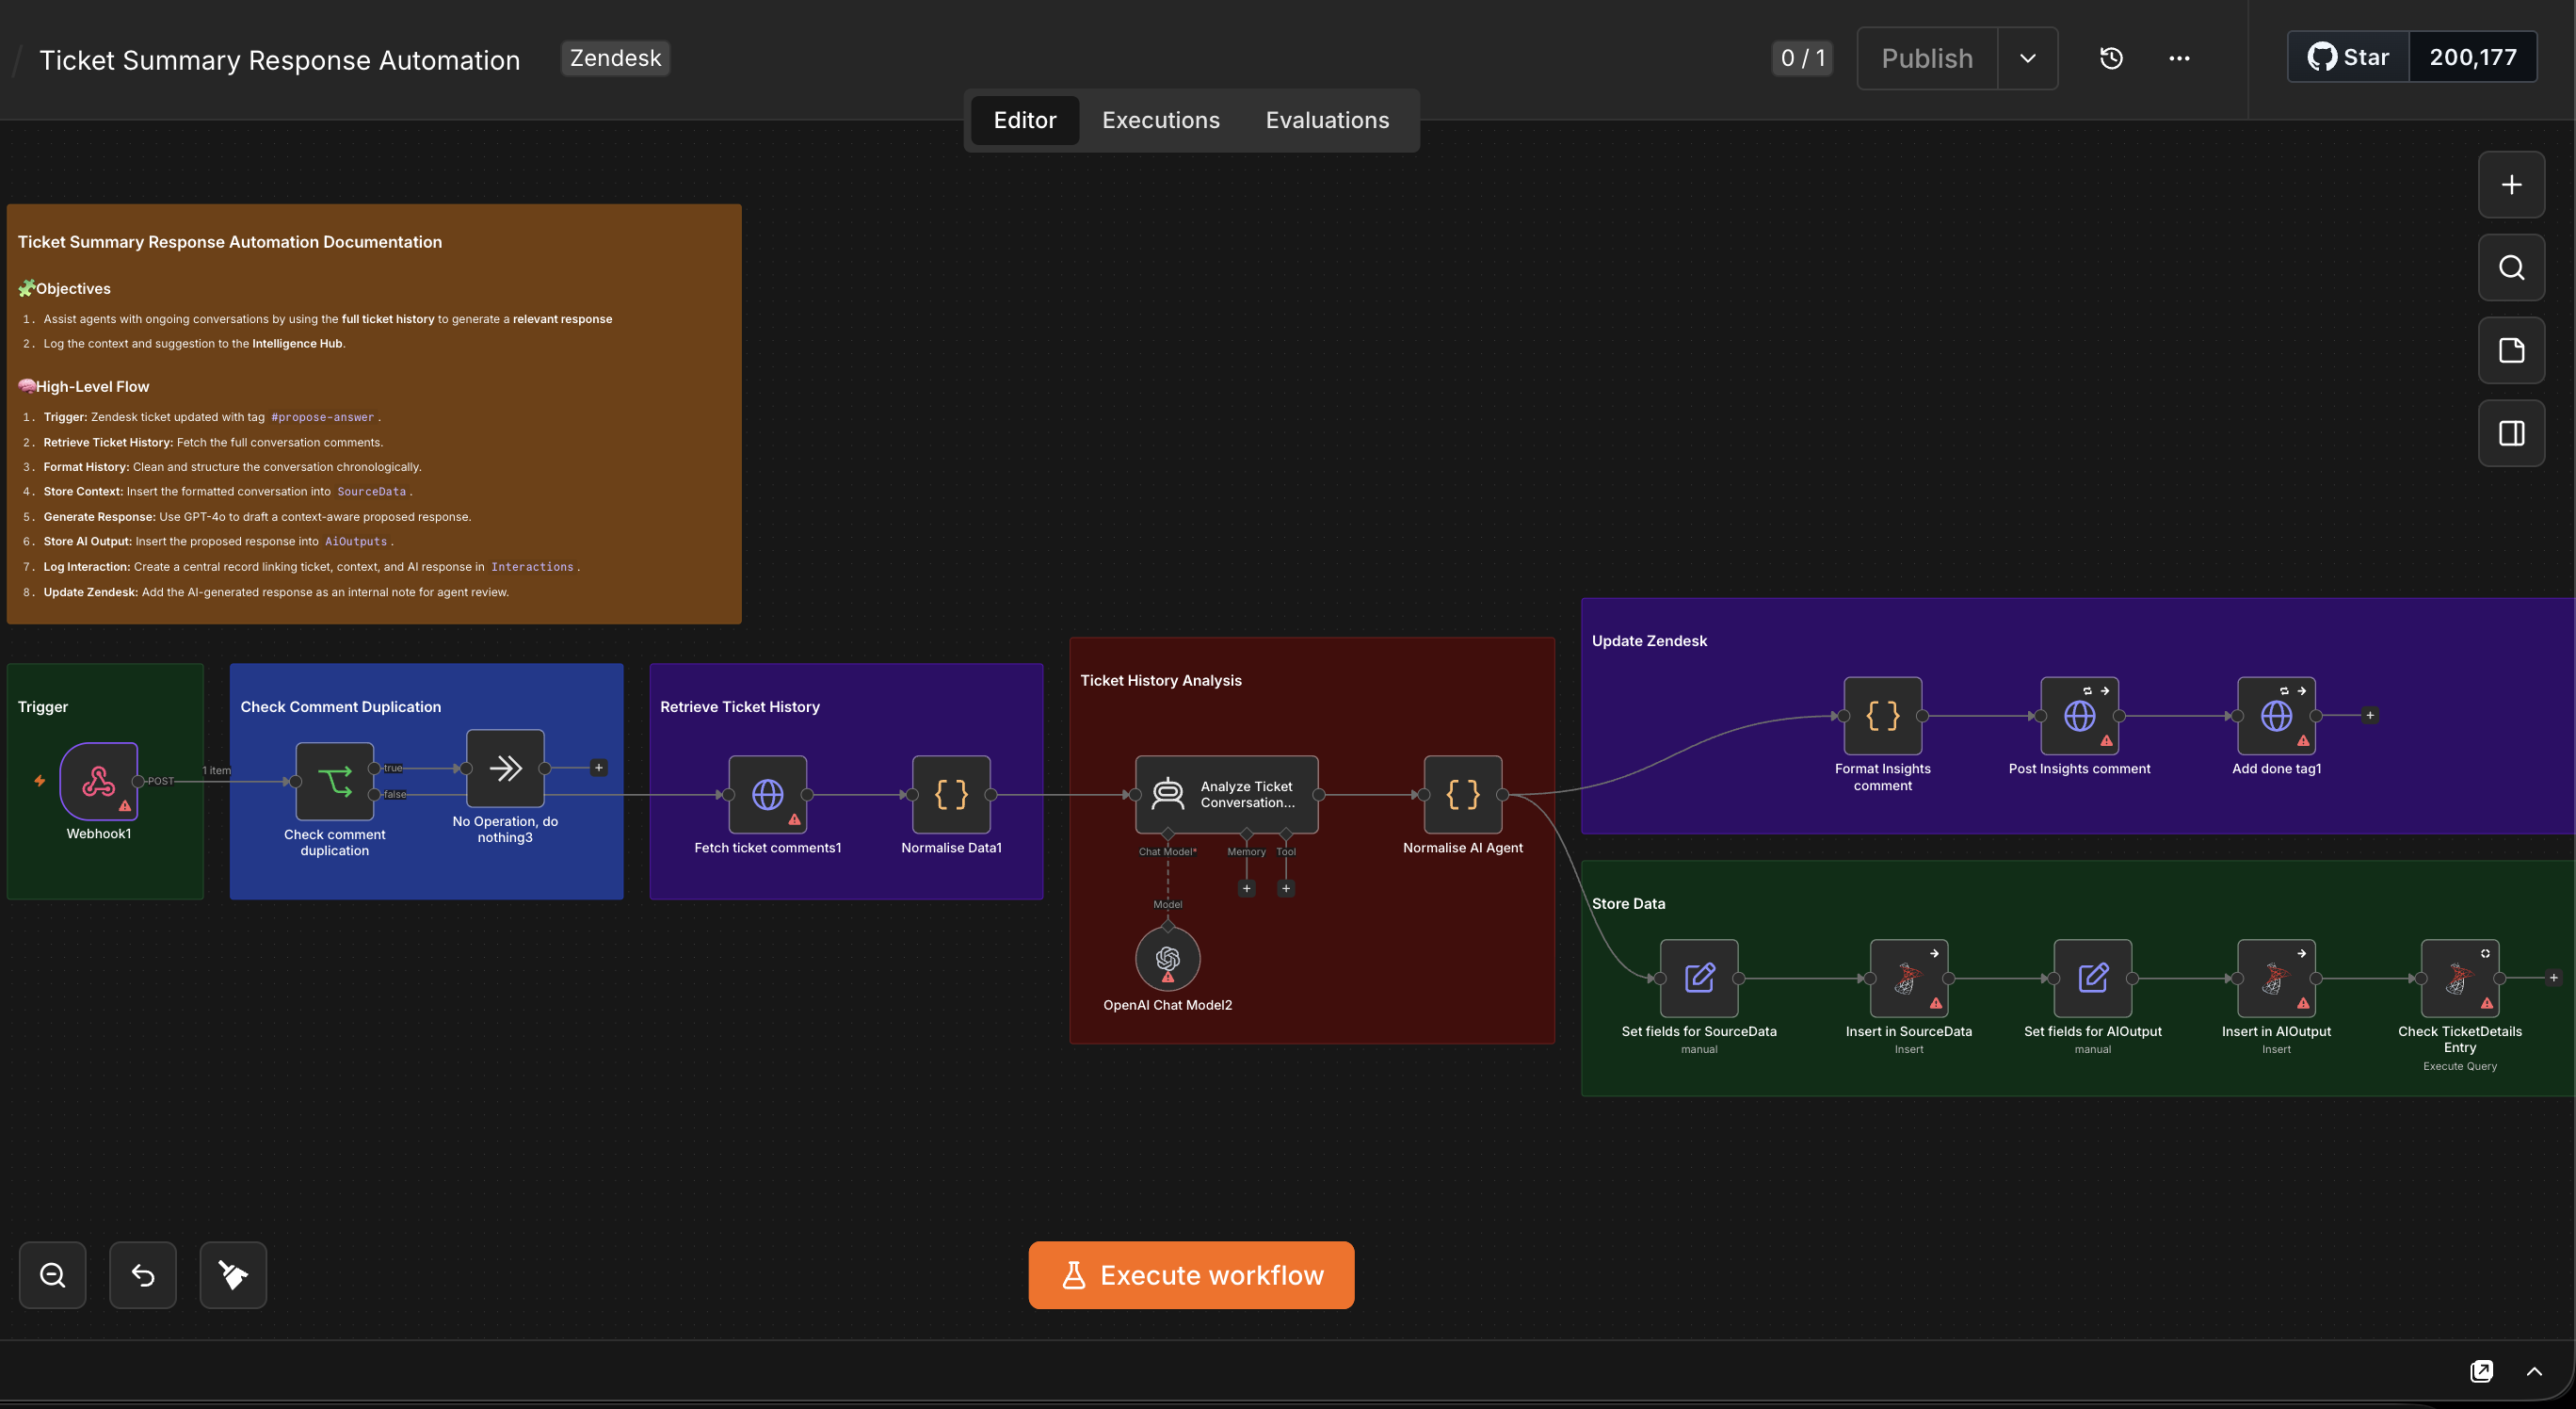The image size is (2576, 1409).
Task: Open the three-dot workflow options menu
Action: [2179, 58]
